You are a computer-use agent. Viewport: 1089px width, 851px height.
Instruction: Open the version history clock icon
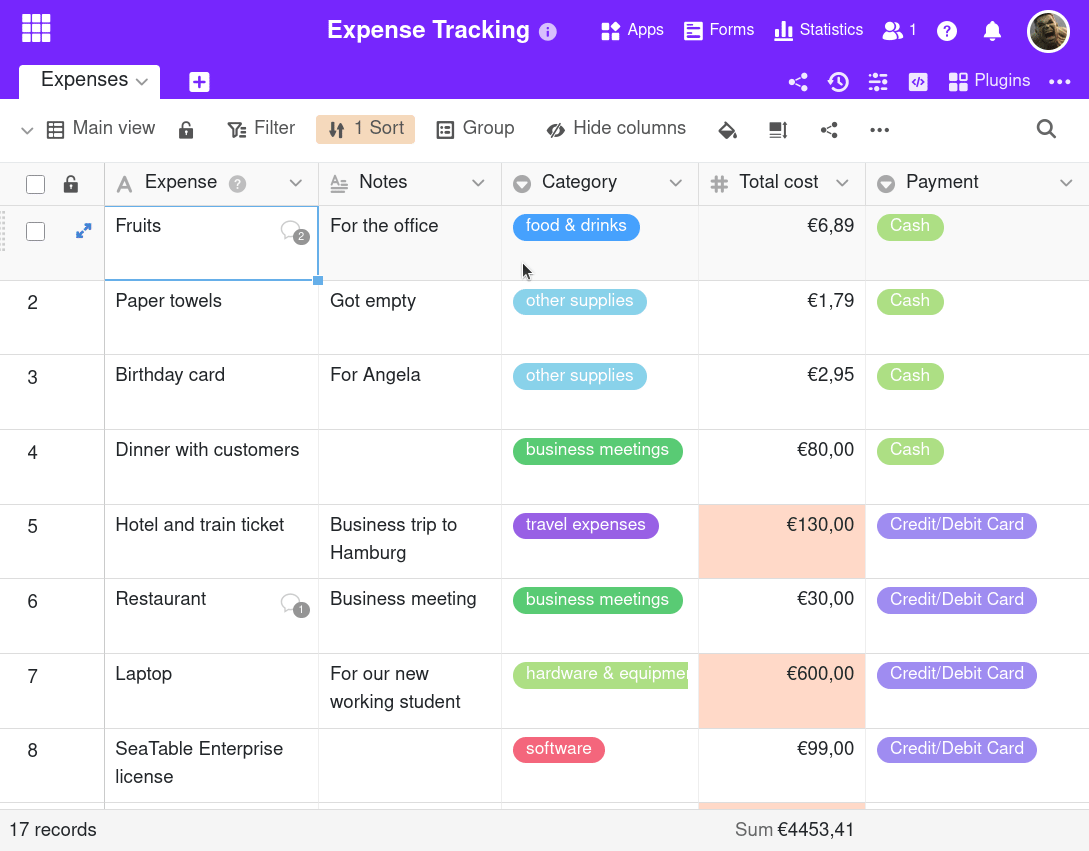pos(838,82)
